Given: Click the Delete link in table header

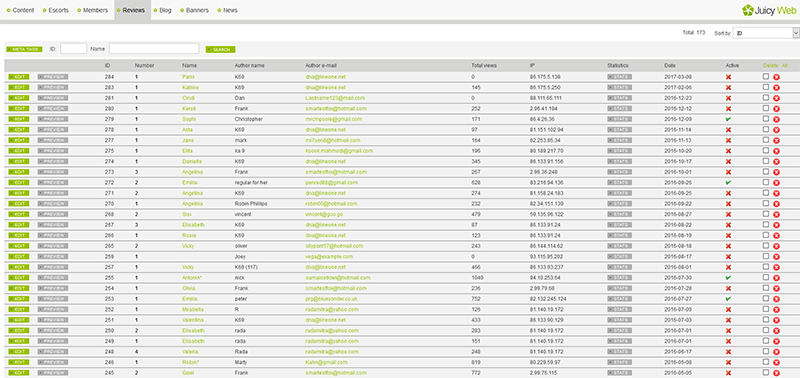Looking at the screenshot, I should point(770,66).
